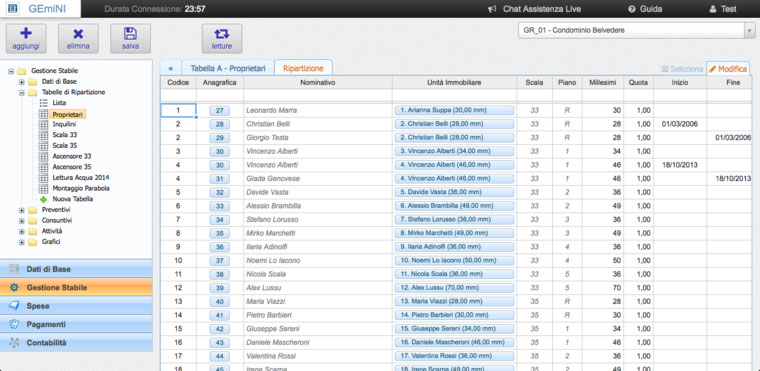
Task: Click the name Leonardo Marra
Action: click(x=271, y=111)
